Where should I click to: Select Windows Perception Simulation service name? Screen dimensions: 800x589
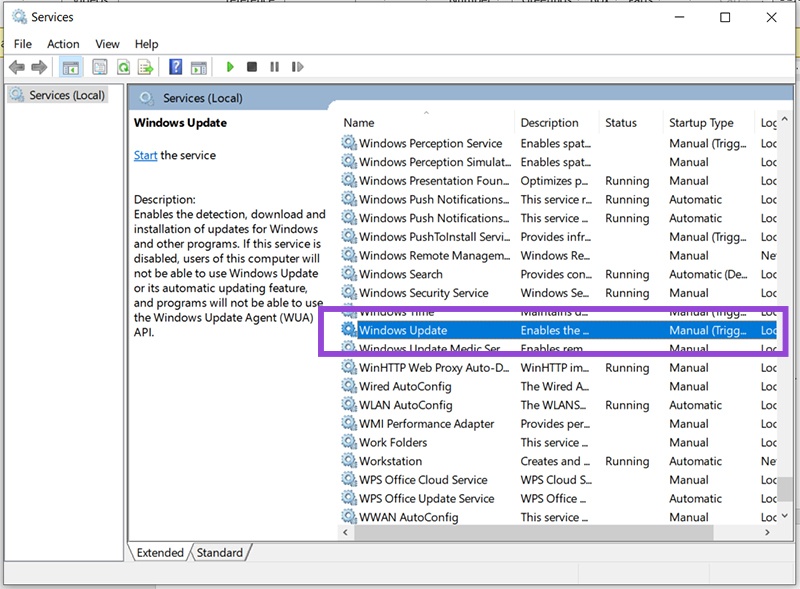(x=435, y=162)
